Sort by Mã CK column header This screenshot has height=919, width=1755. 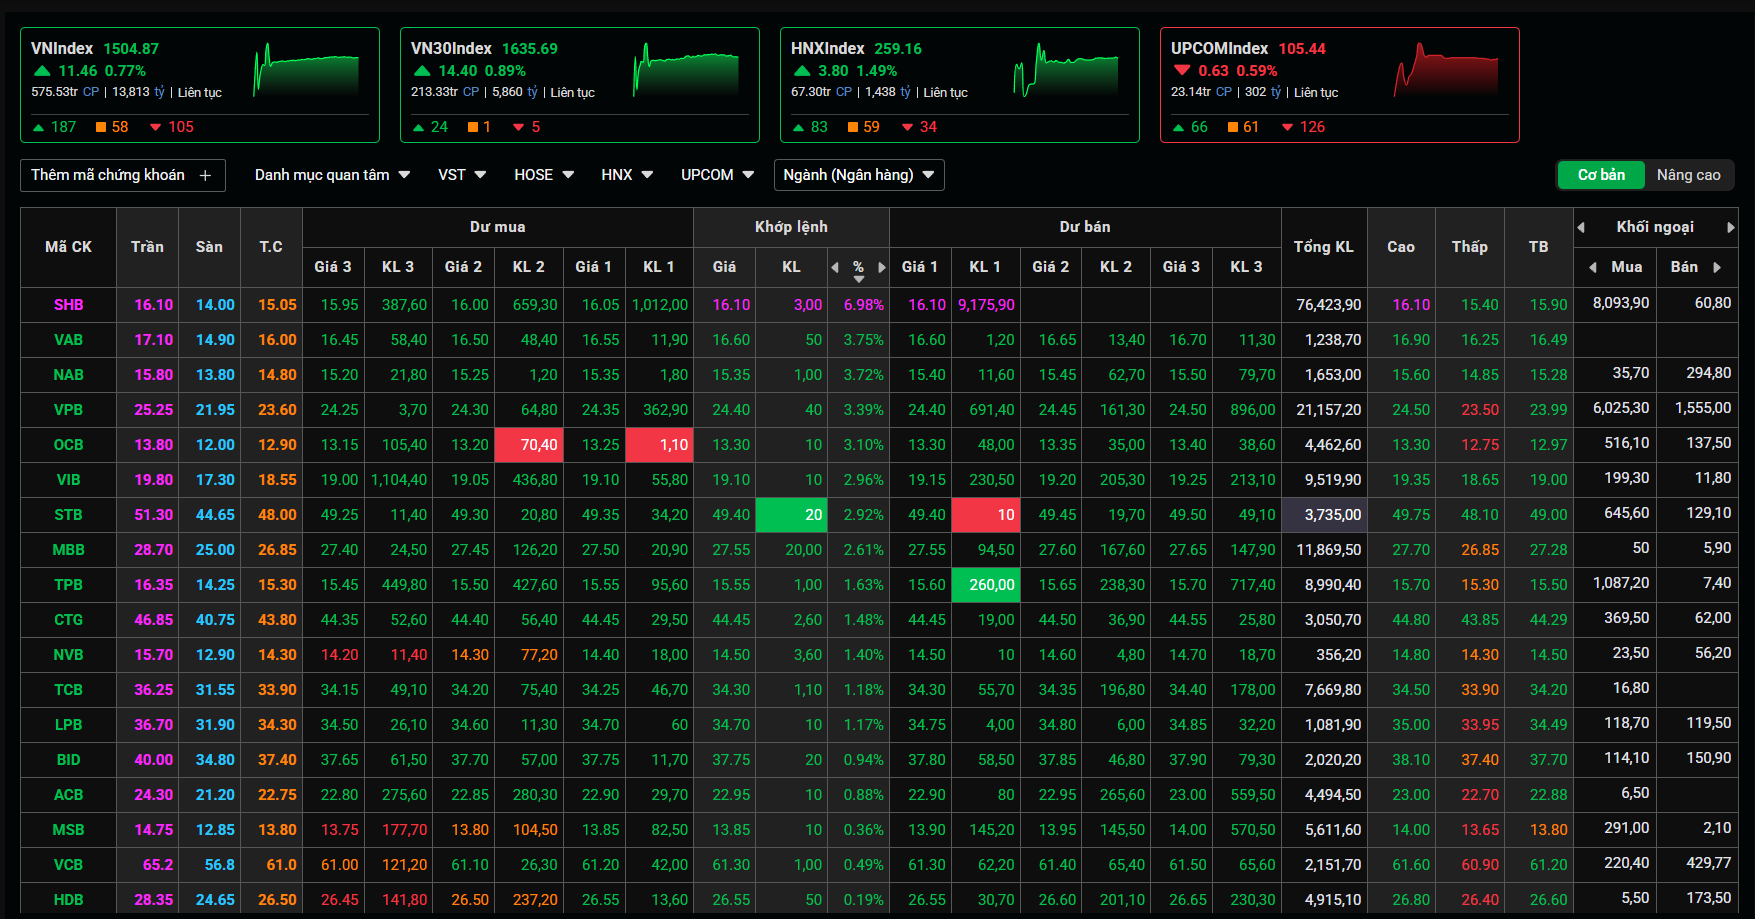pos(68,247)
